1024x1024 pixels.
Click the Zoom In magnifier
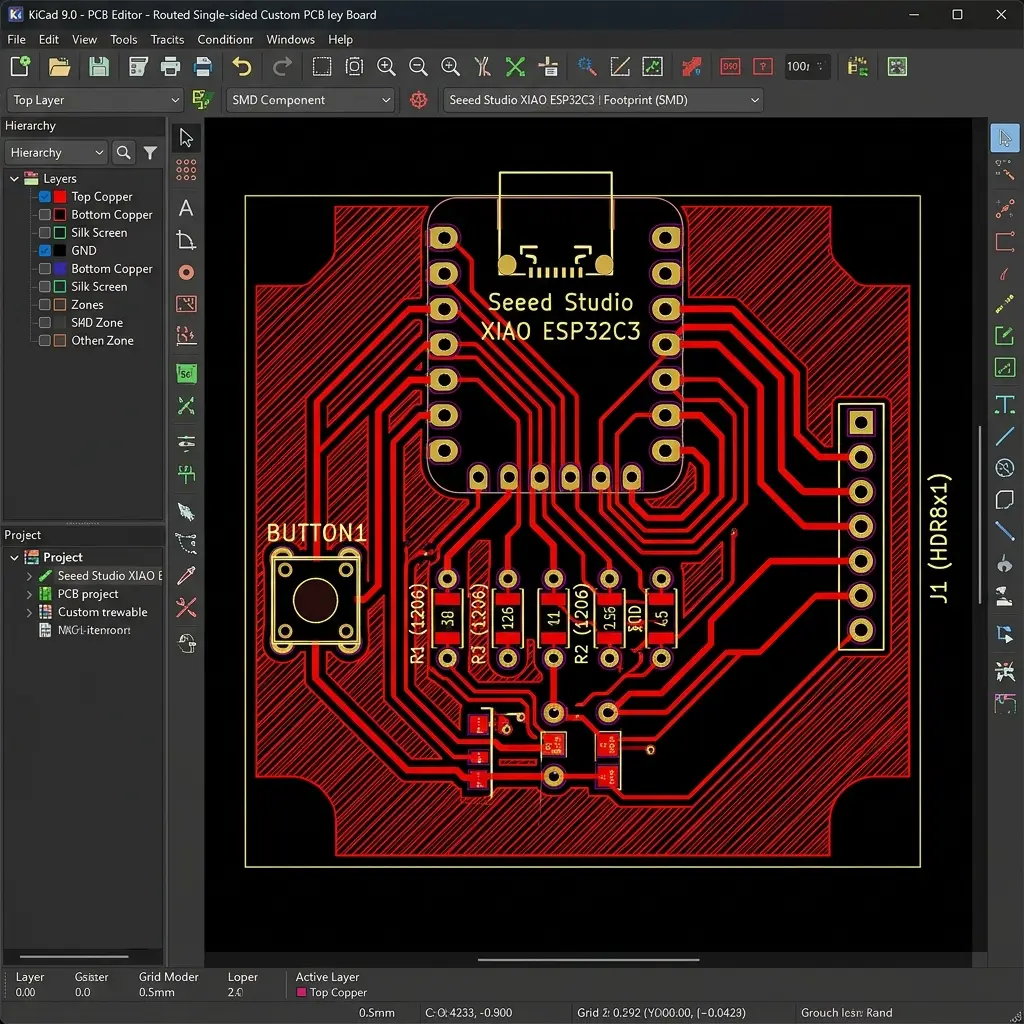tap(387, 67)
